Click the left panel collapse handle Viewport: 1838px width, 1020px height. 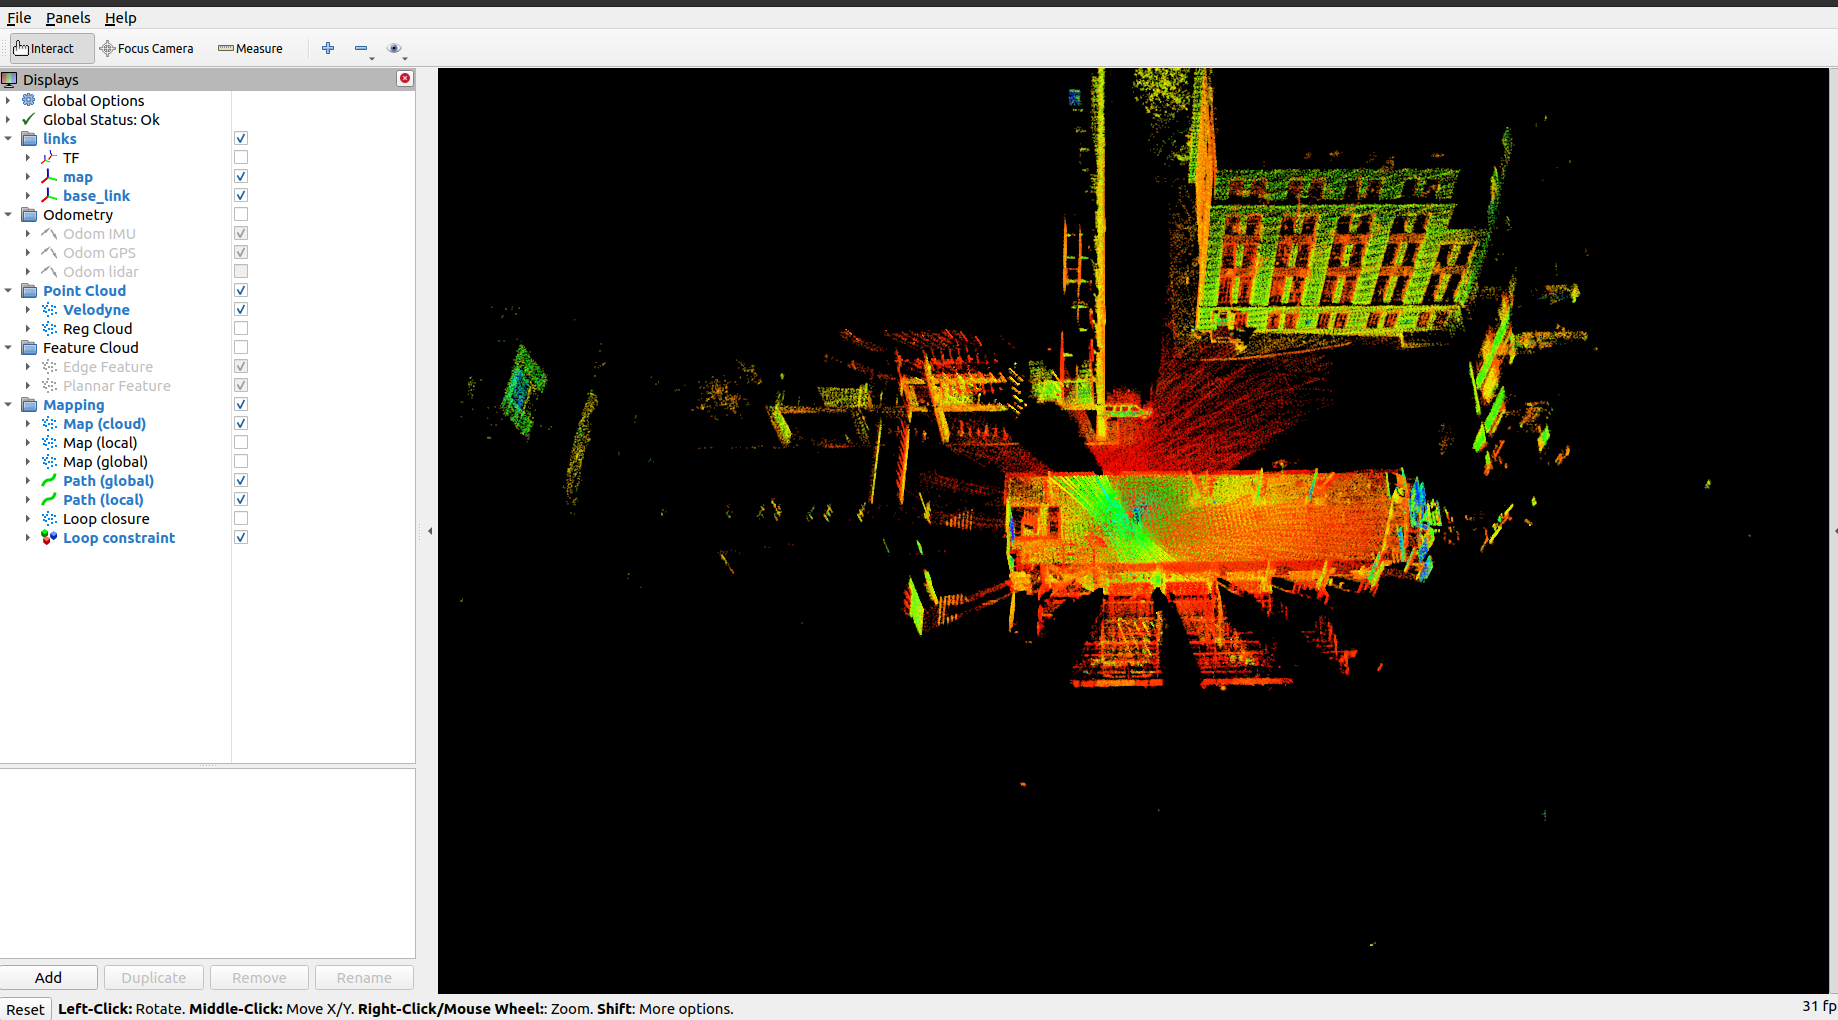pos(430,531)
